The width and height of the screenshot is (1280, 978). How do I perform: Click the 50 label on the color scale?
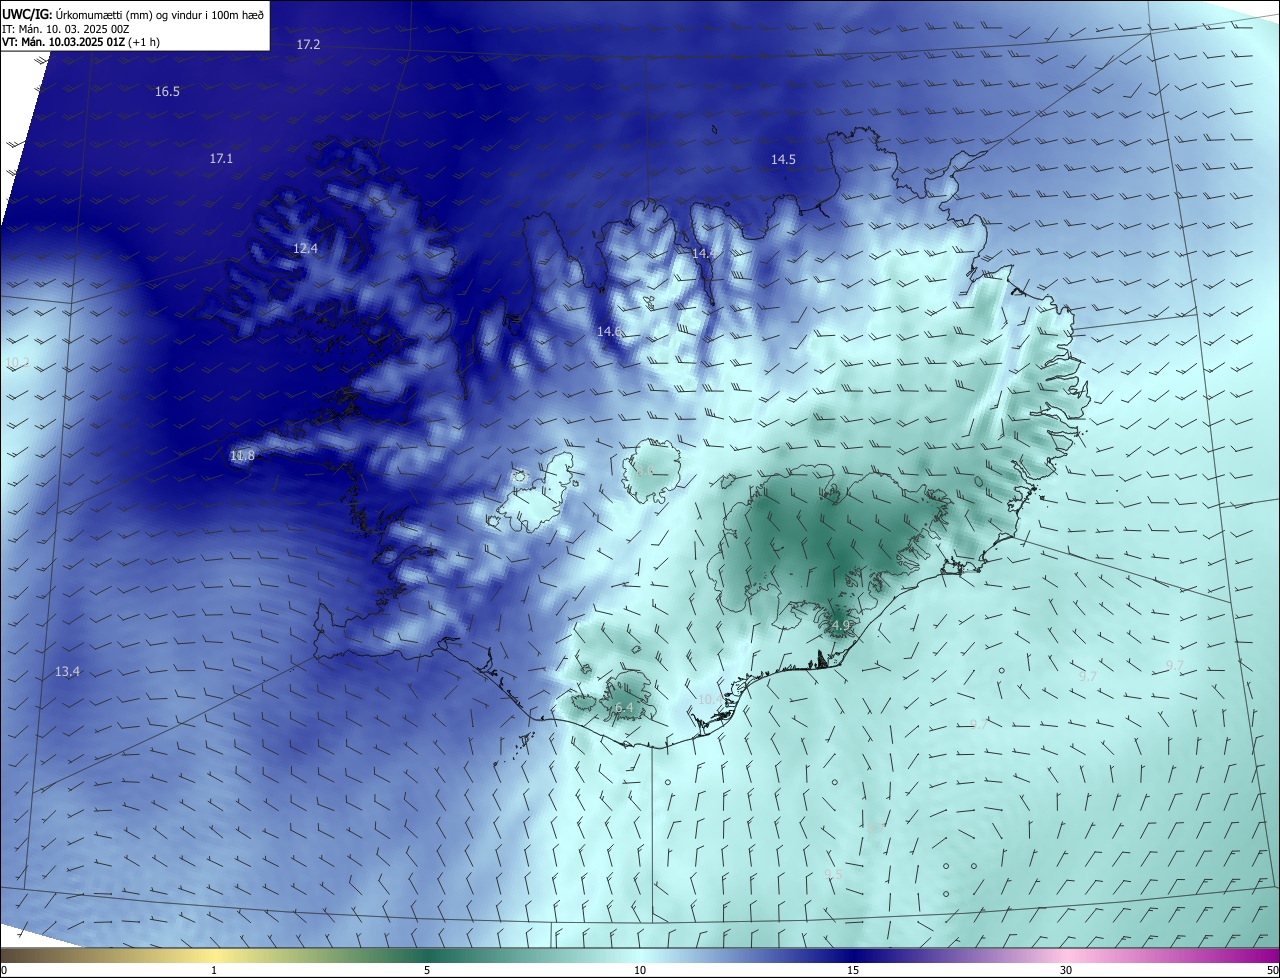1272,970
